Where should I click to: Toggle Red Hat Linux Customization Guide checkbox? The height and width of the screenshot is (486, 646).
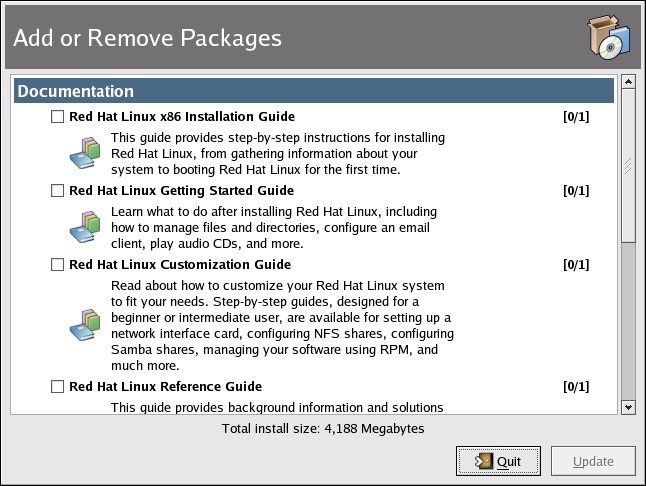click(x=57, y=265)
